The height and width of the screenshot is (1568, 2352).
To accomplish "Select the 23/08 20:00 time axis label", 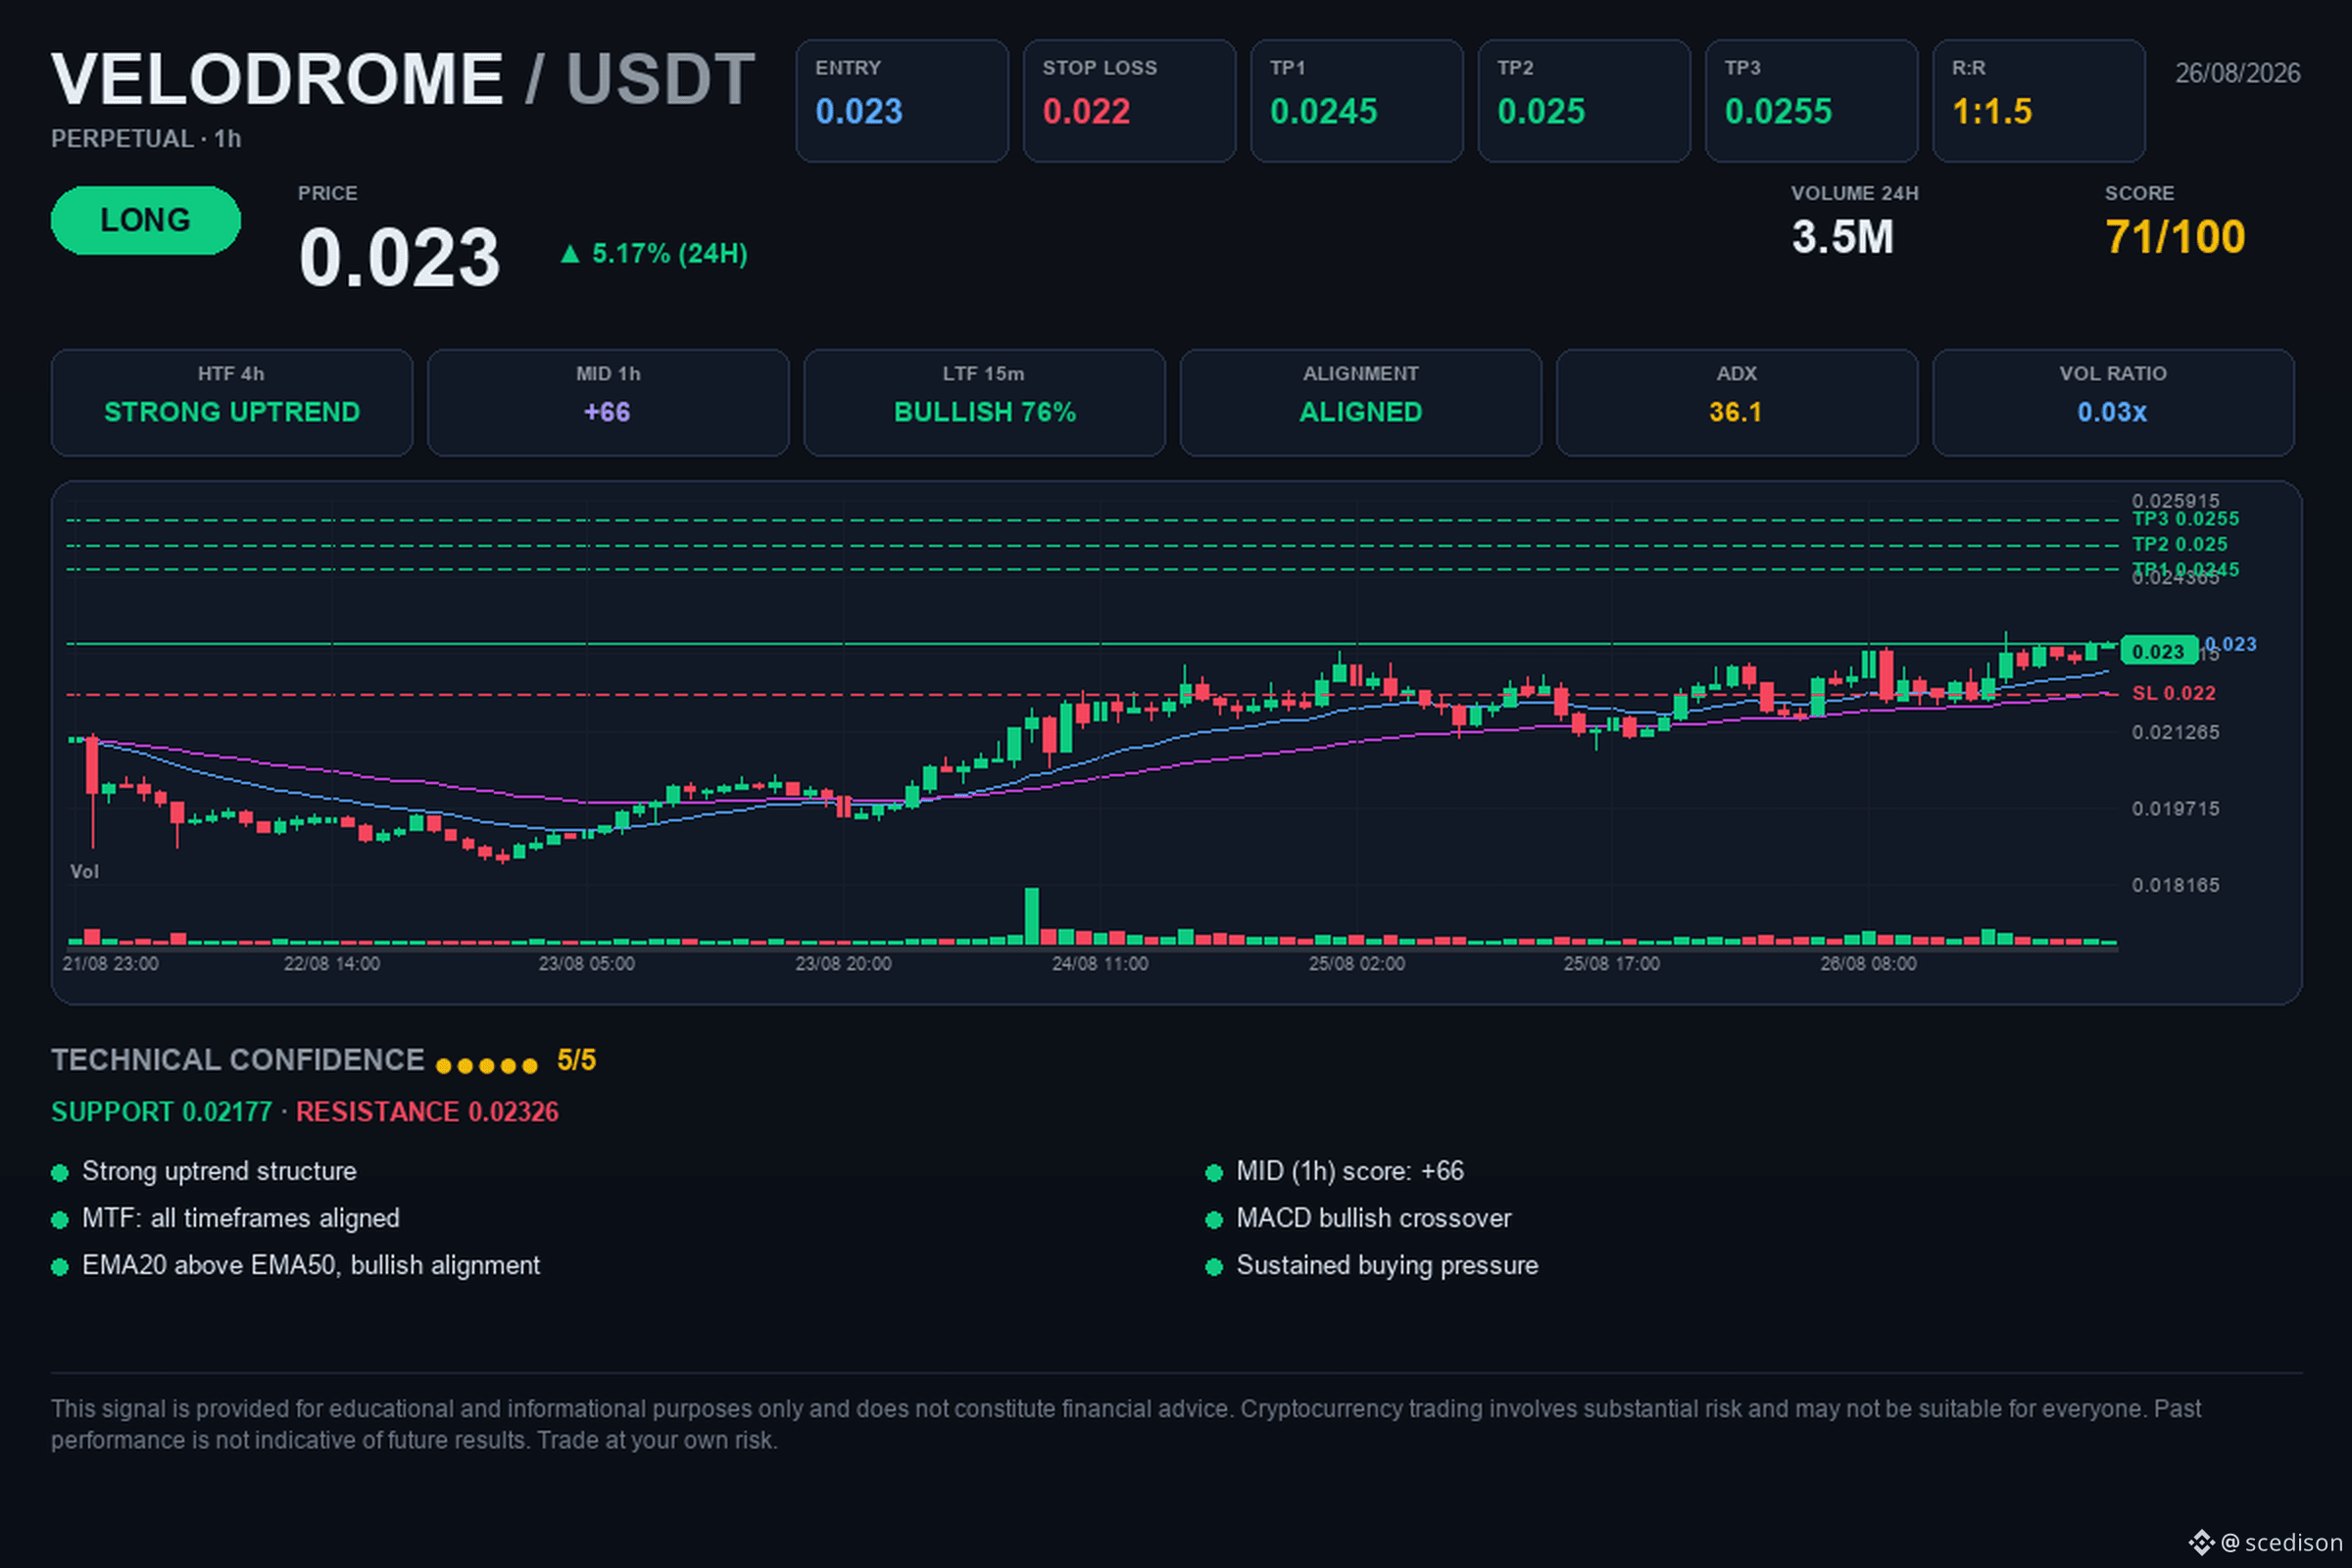I will tap(843, 963).
